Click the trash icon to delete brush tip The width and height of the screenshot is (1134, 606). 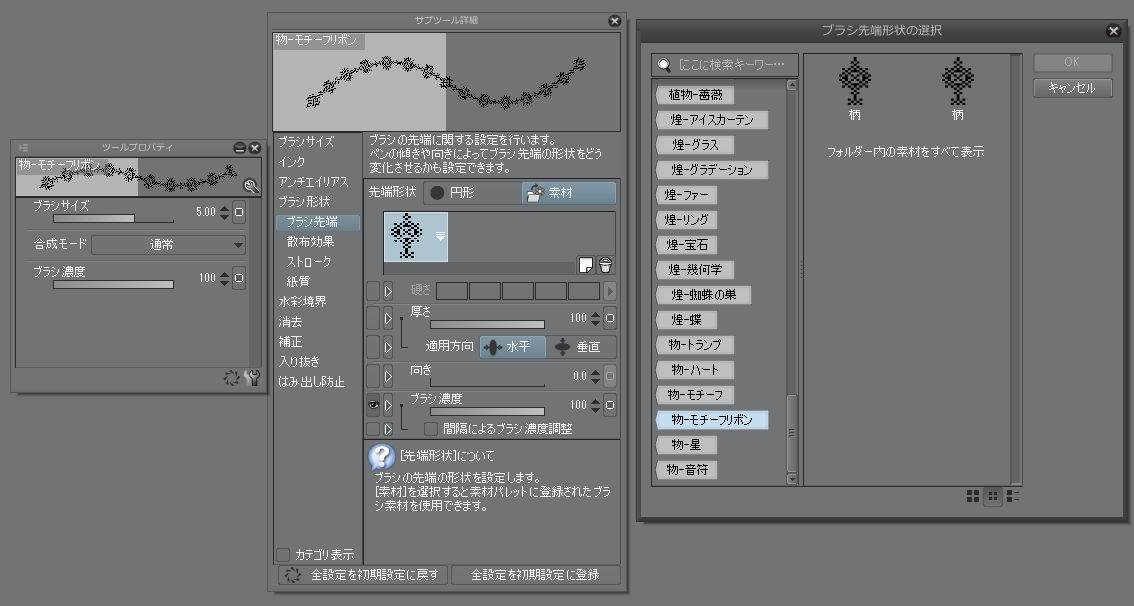605,265
